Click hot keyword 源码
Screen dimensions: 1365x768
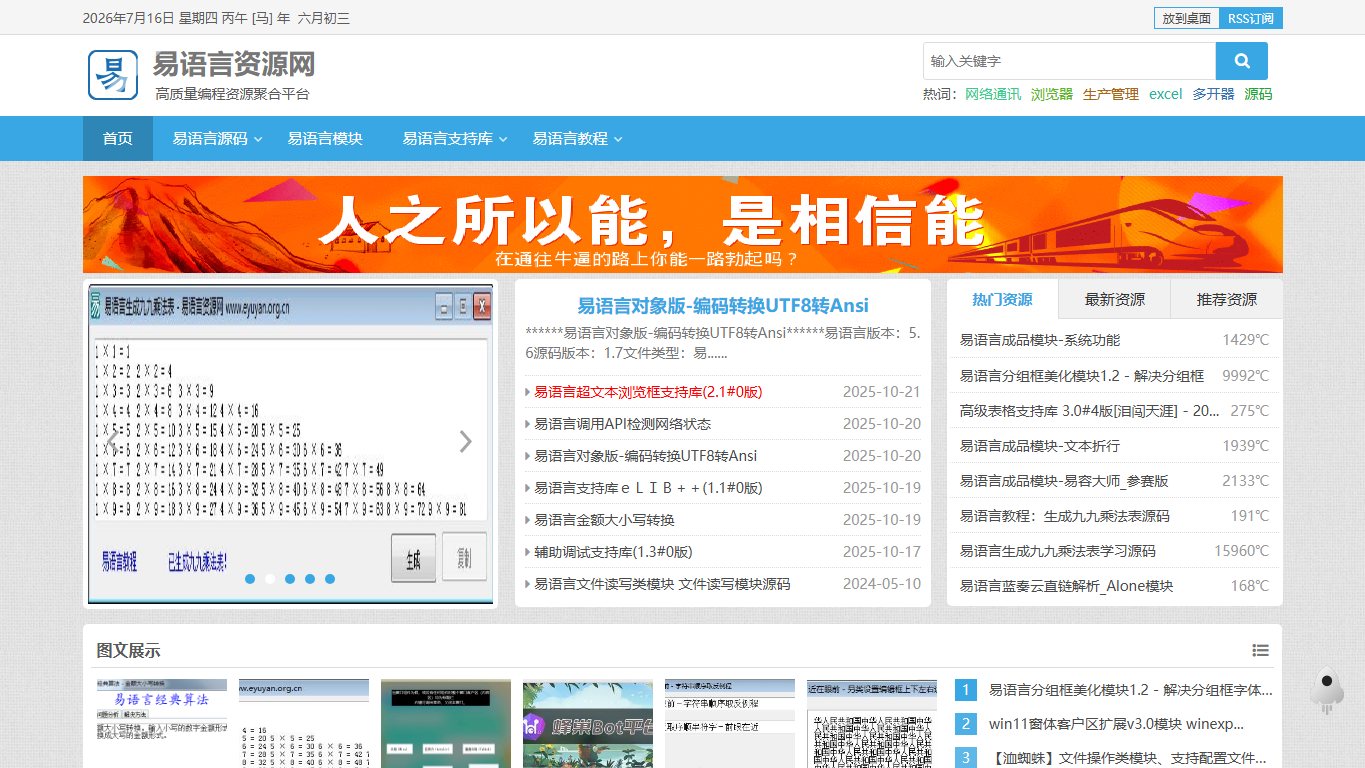pyautogui.click(x=1258, y=94)
